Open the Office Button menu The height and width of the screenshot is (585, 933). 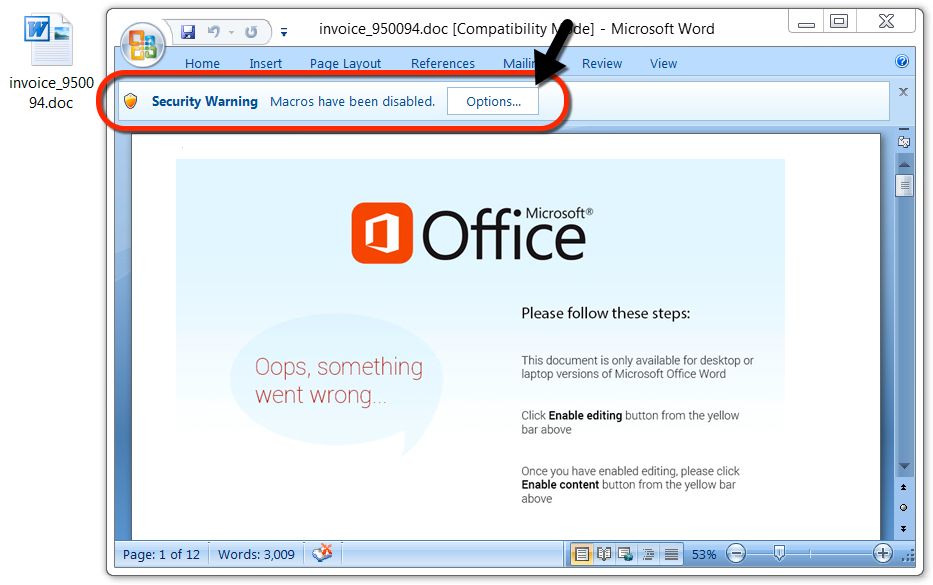tap(142, 45)
